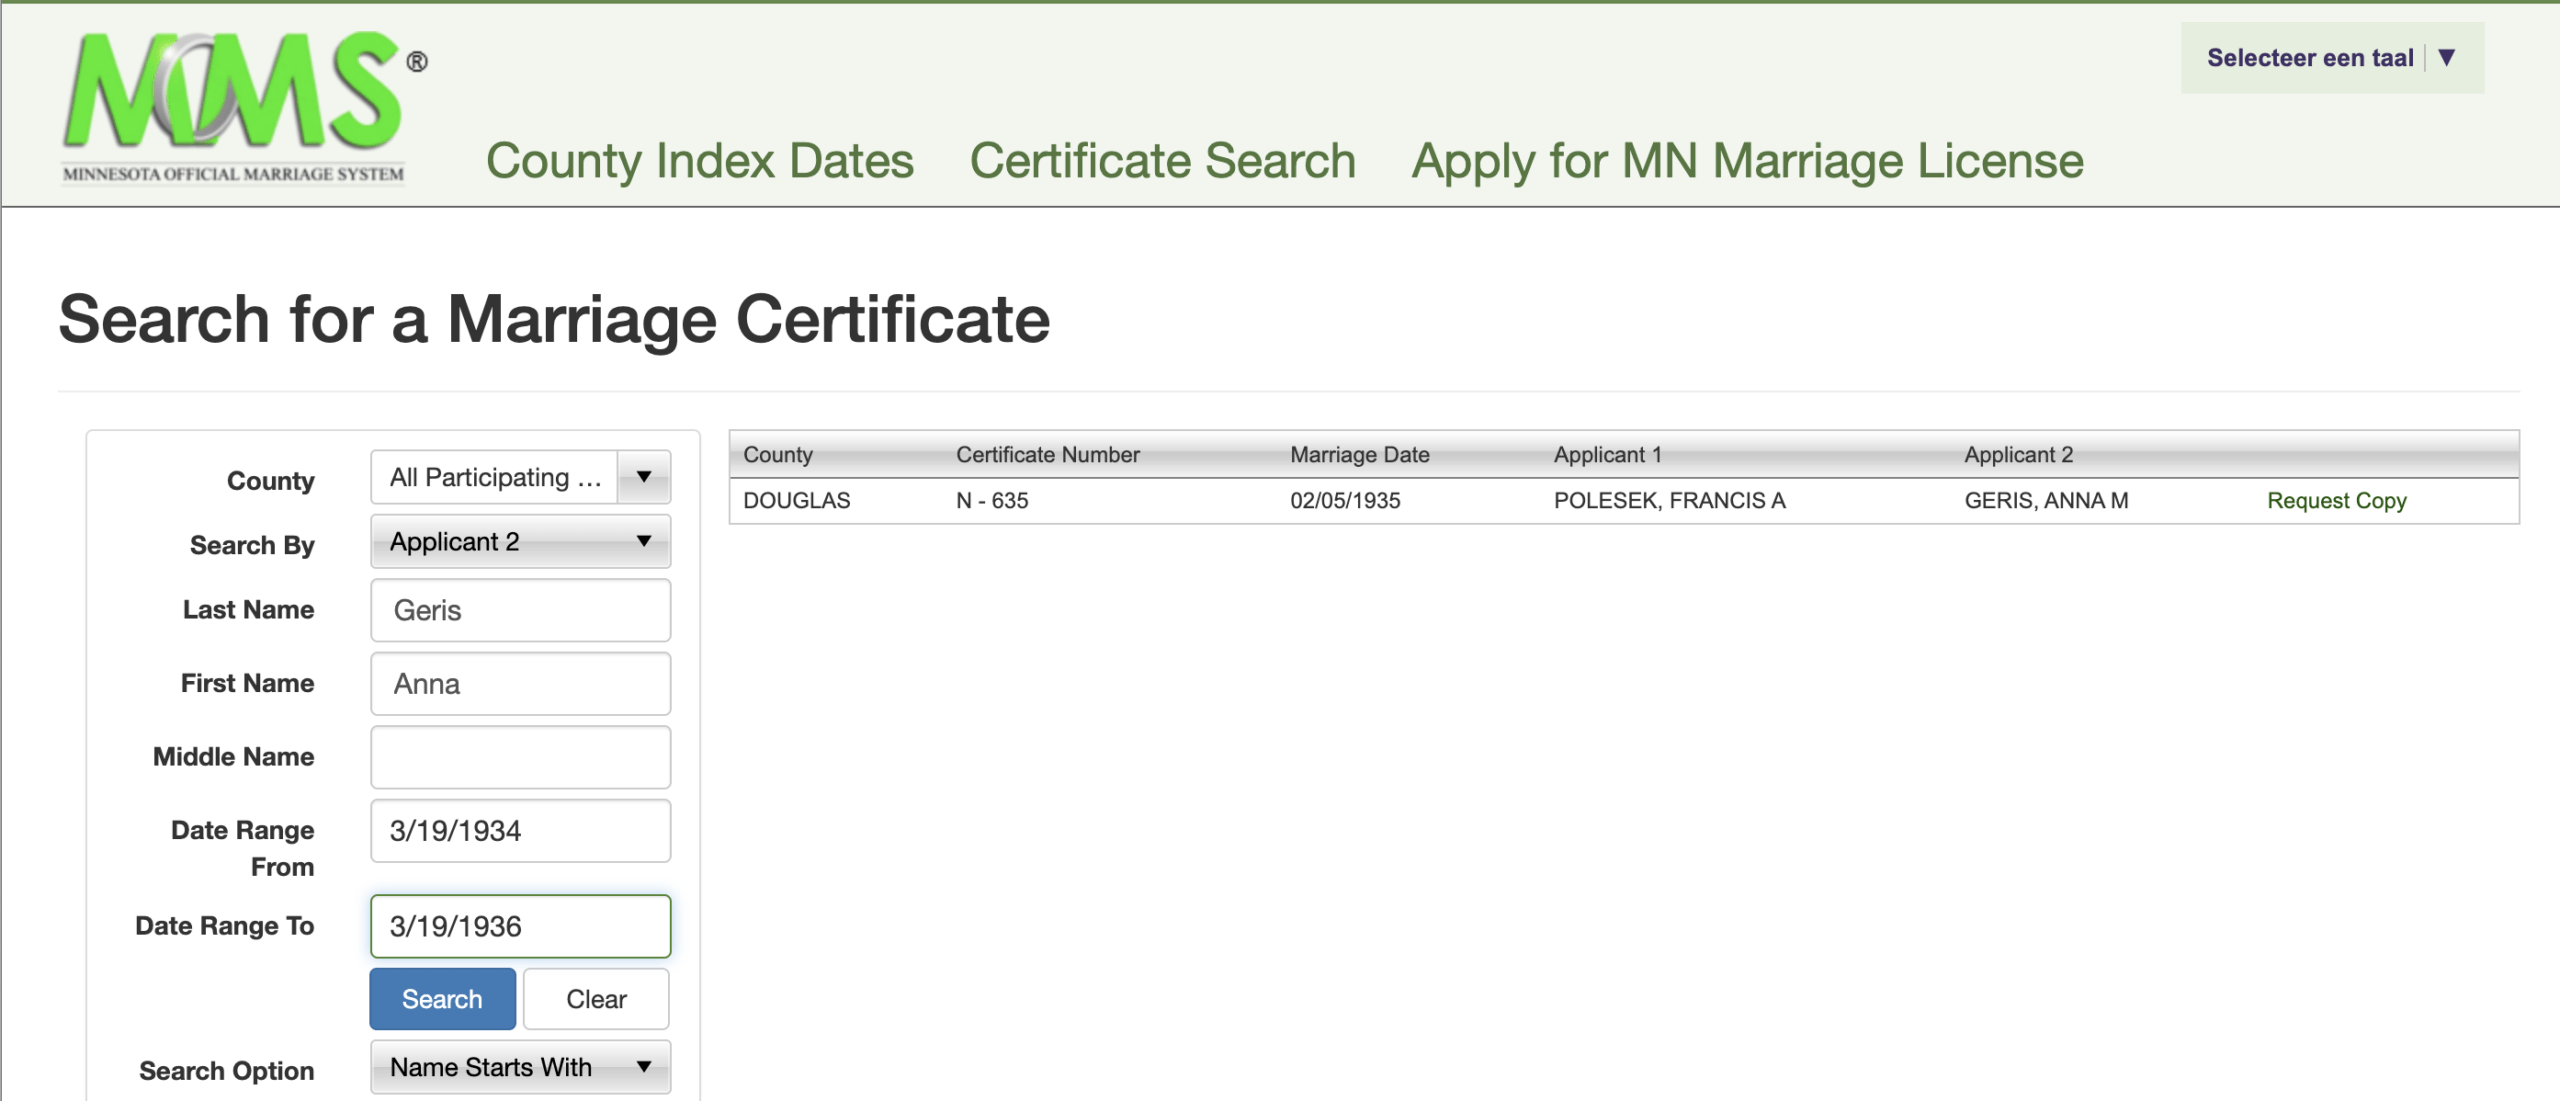Select the DOUGLAS result row
2560x1101 pixels.
[x=796, y=500]
